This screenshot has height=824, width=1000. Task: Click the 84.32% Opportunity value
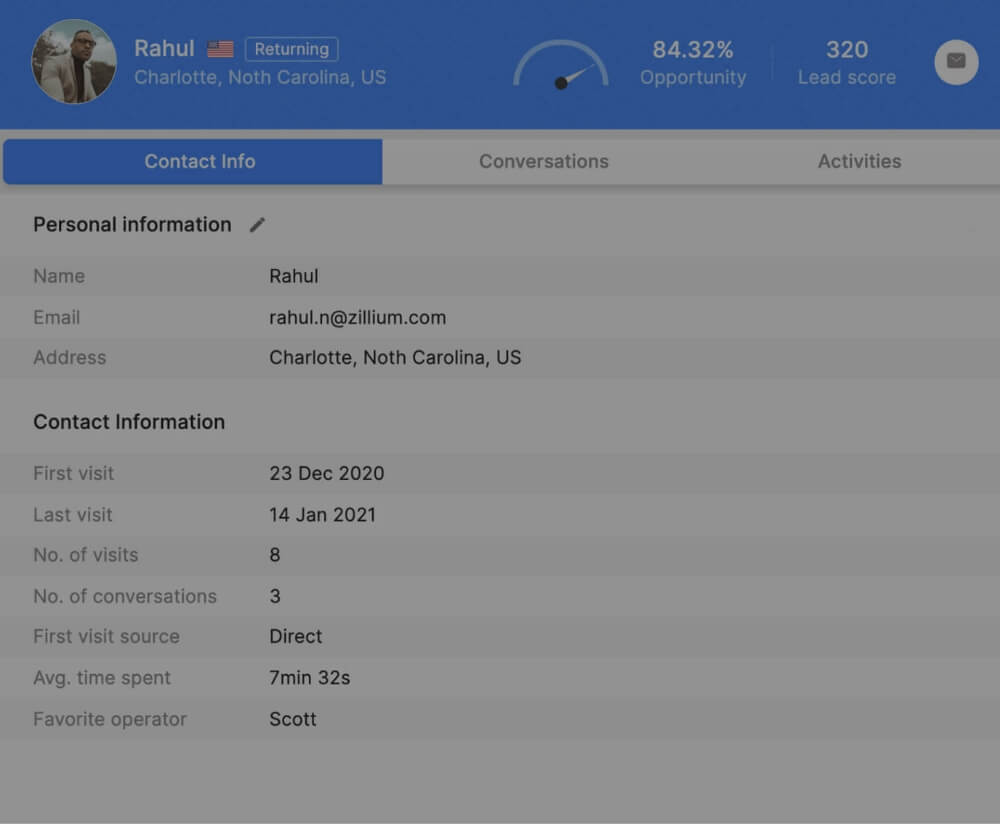coord(693,50)
